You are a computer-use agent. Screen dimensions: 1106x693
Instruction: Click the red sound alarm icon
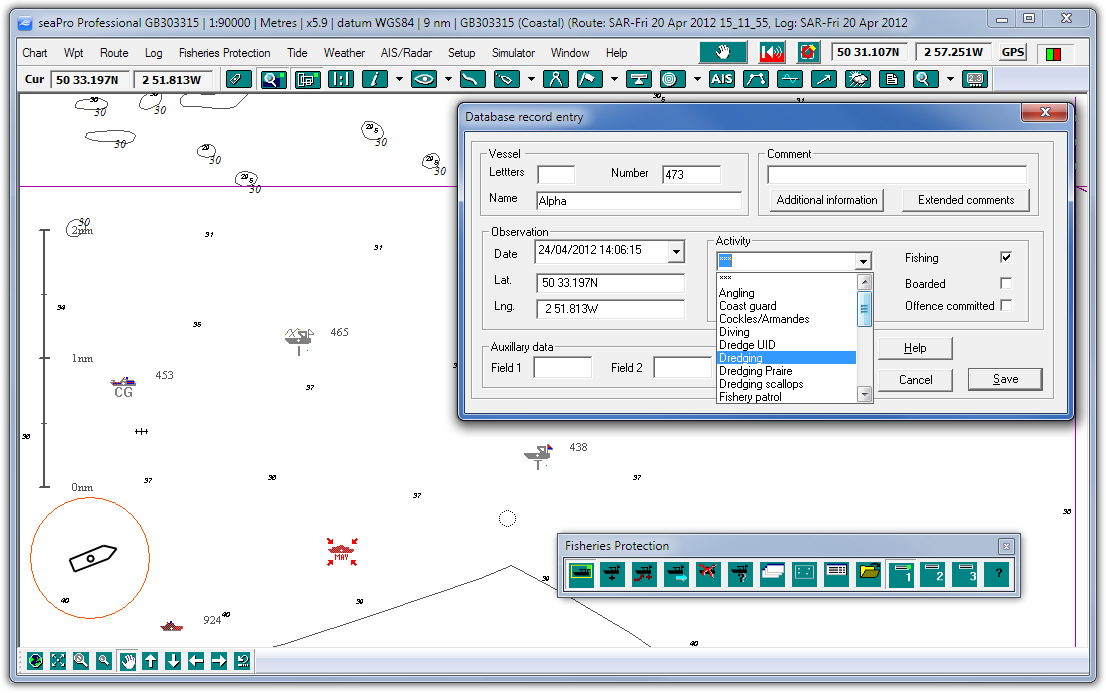(772, 52)
